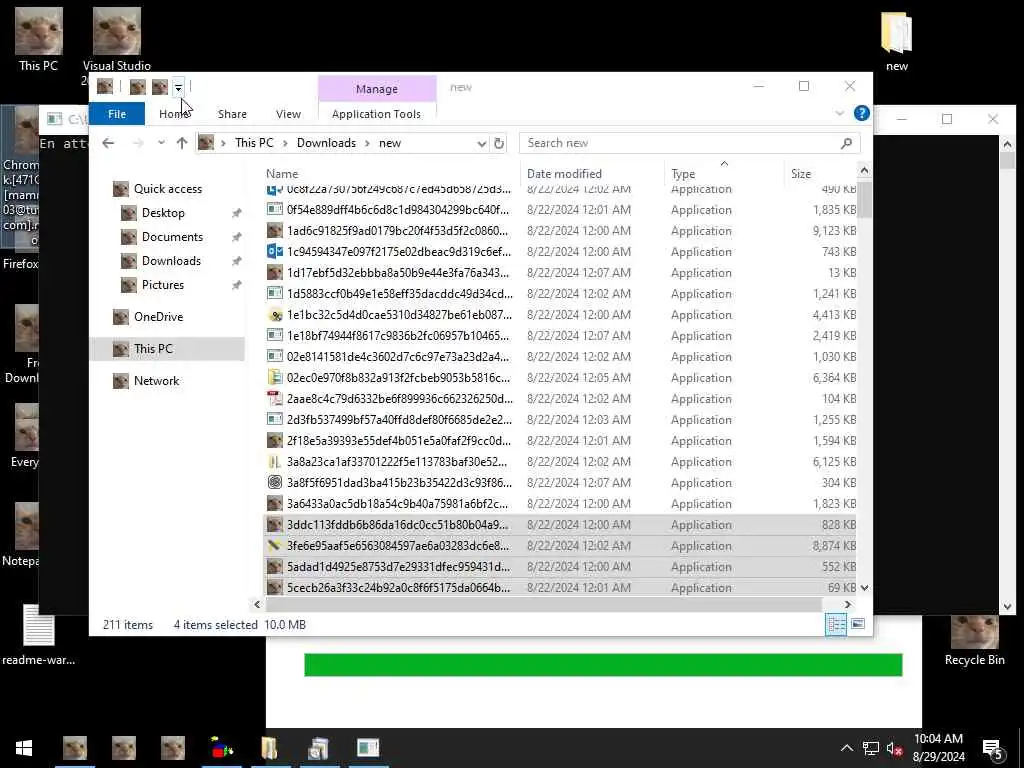Open the network status tray icon
The height and width of the screenshot is (768, 1024).
click(870, 748)
